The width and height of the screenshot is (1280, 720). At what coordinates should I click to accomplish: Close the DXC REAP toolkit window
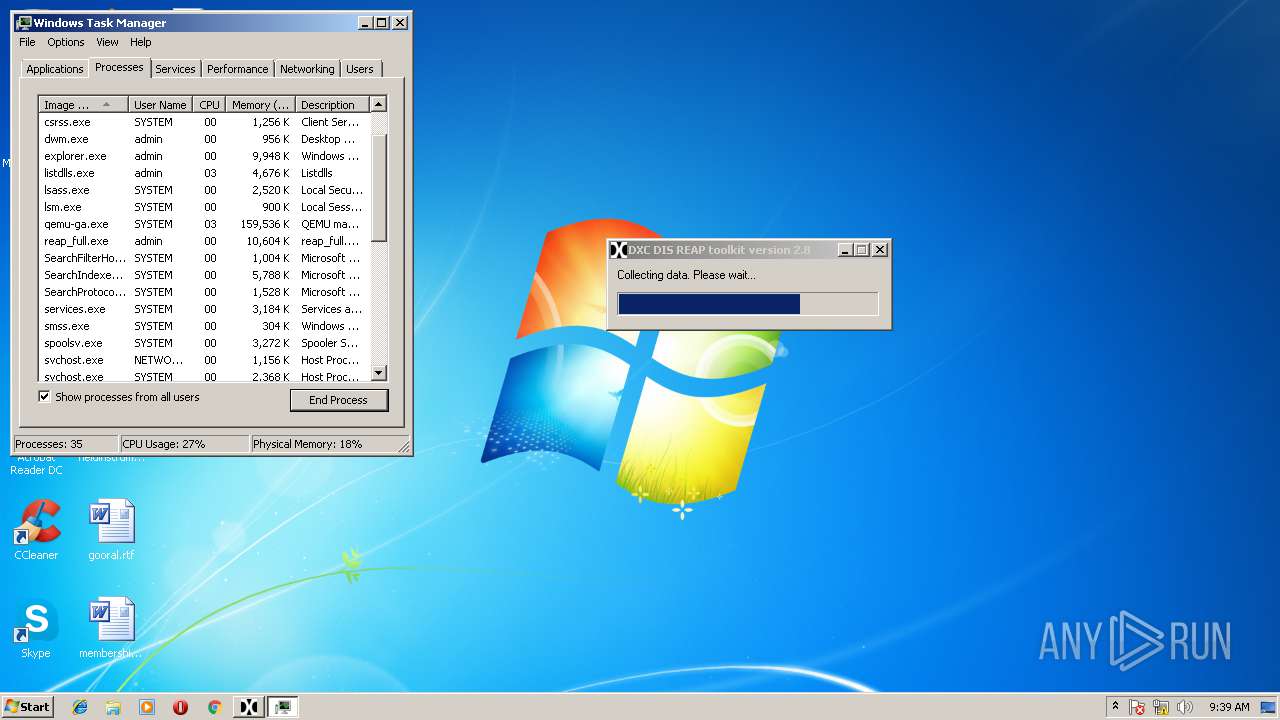[x=880, y=250]
